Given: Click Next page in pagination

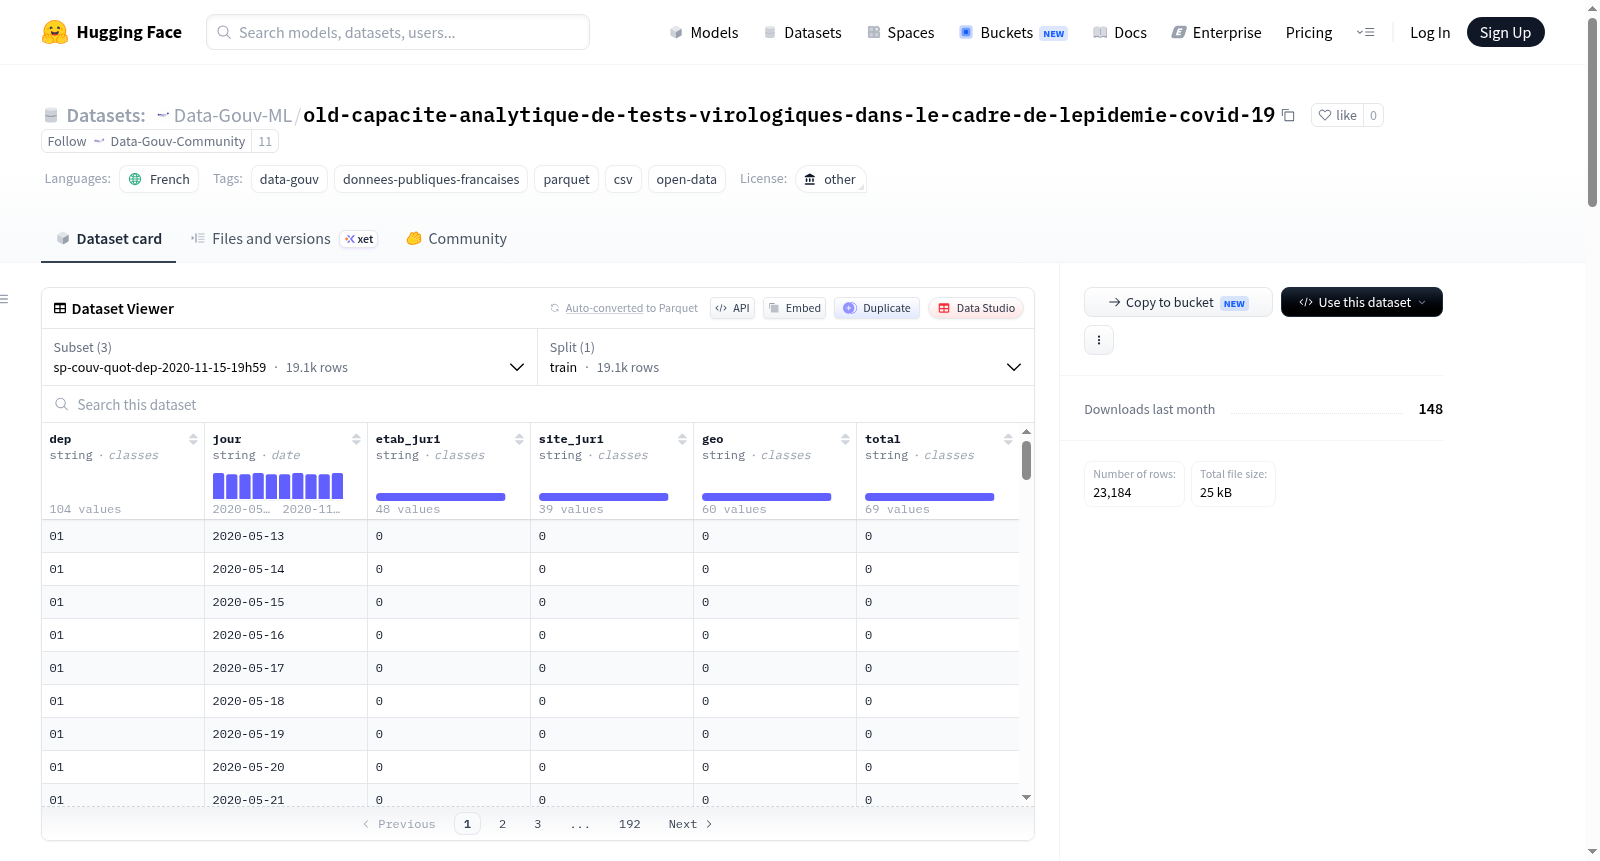Looking at the screenshot, I should pyautogui.click(x=690, y=824).
